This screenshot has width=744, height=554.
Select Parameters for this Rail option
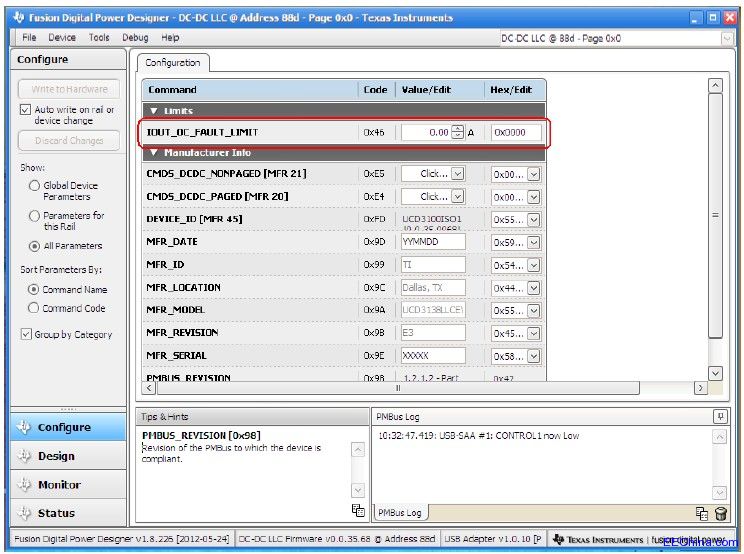point(34,216)
